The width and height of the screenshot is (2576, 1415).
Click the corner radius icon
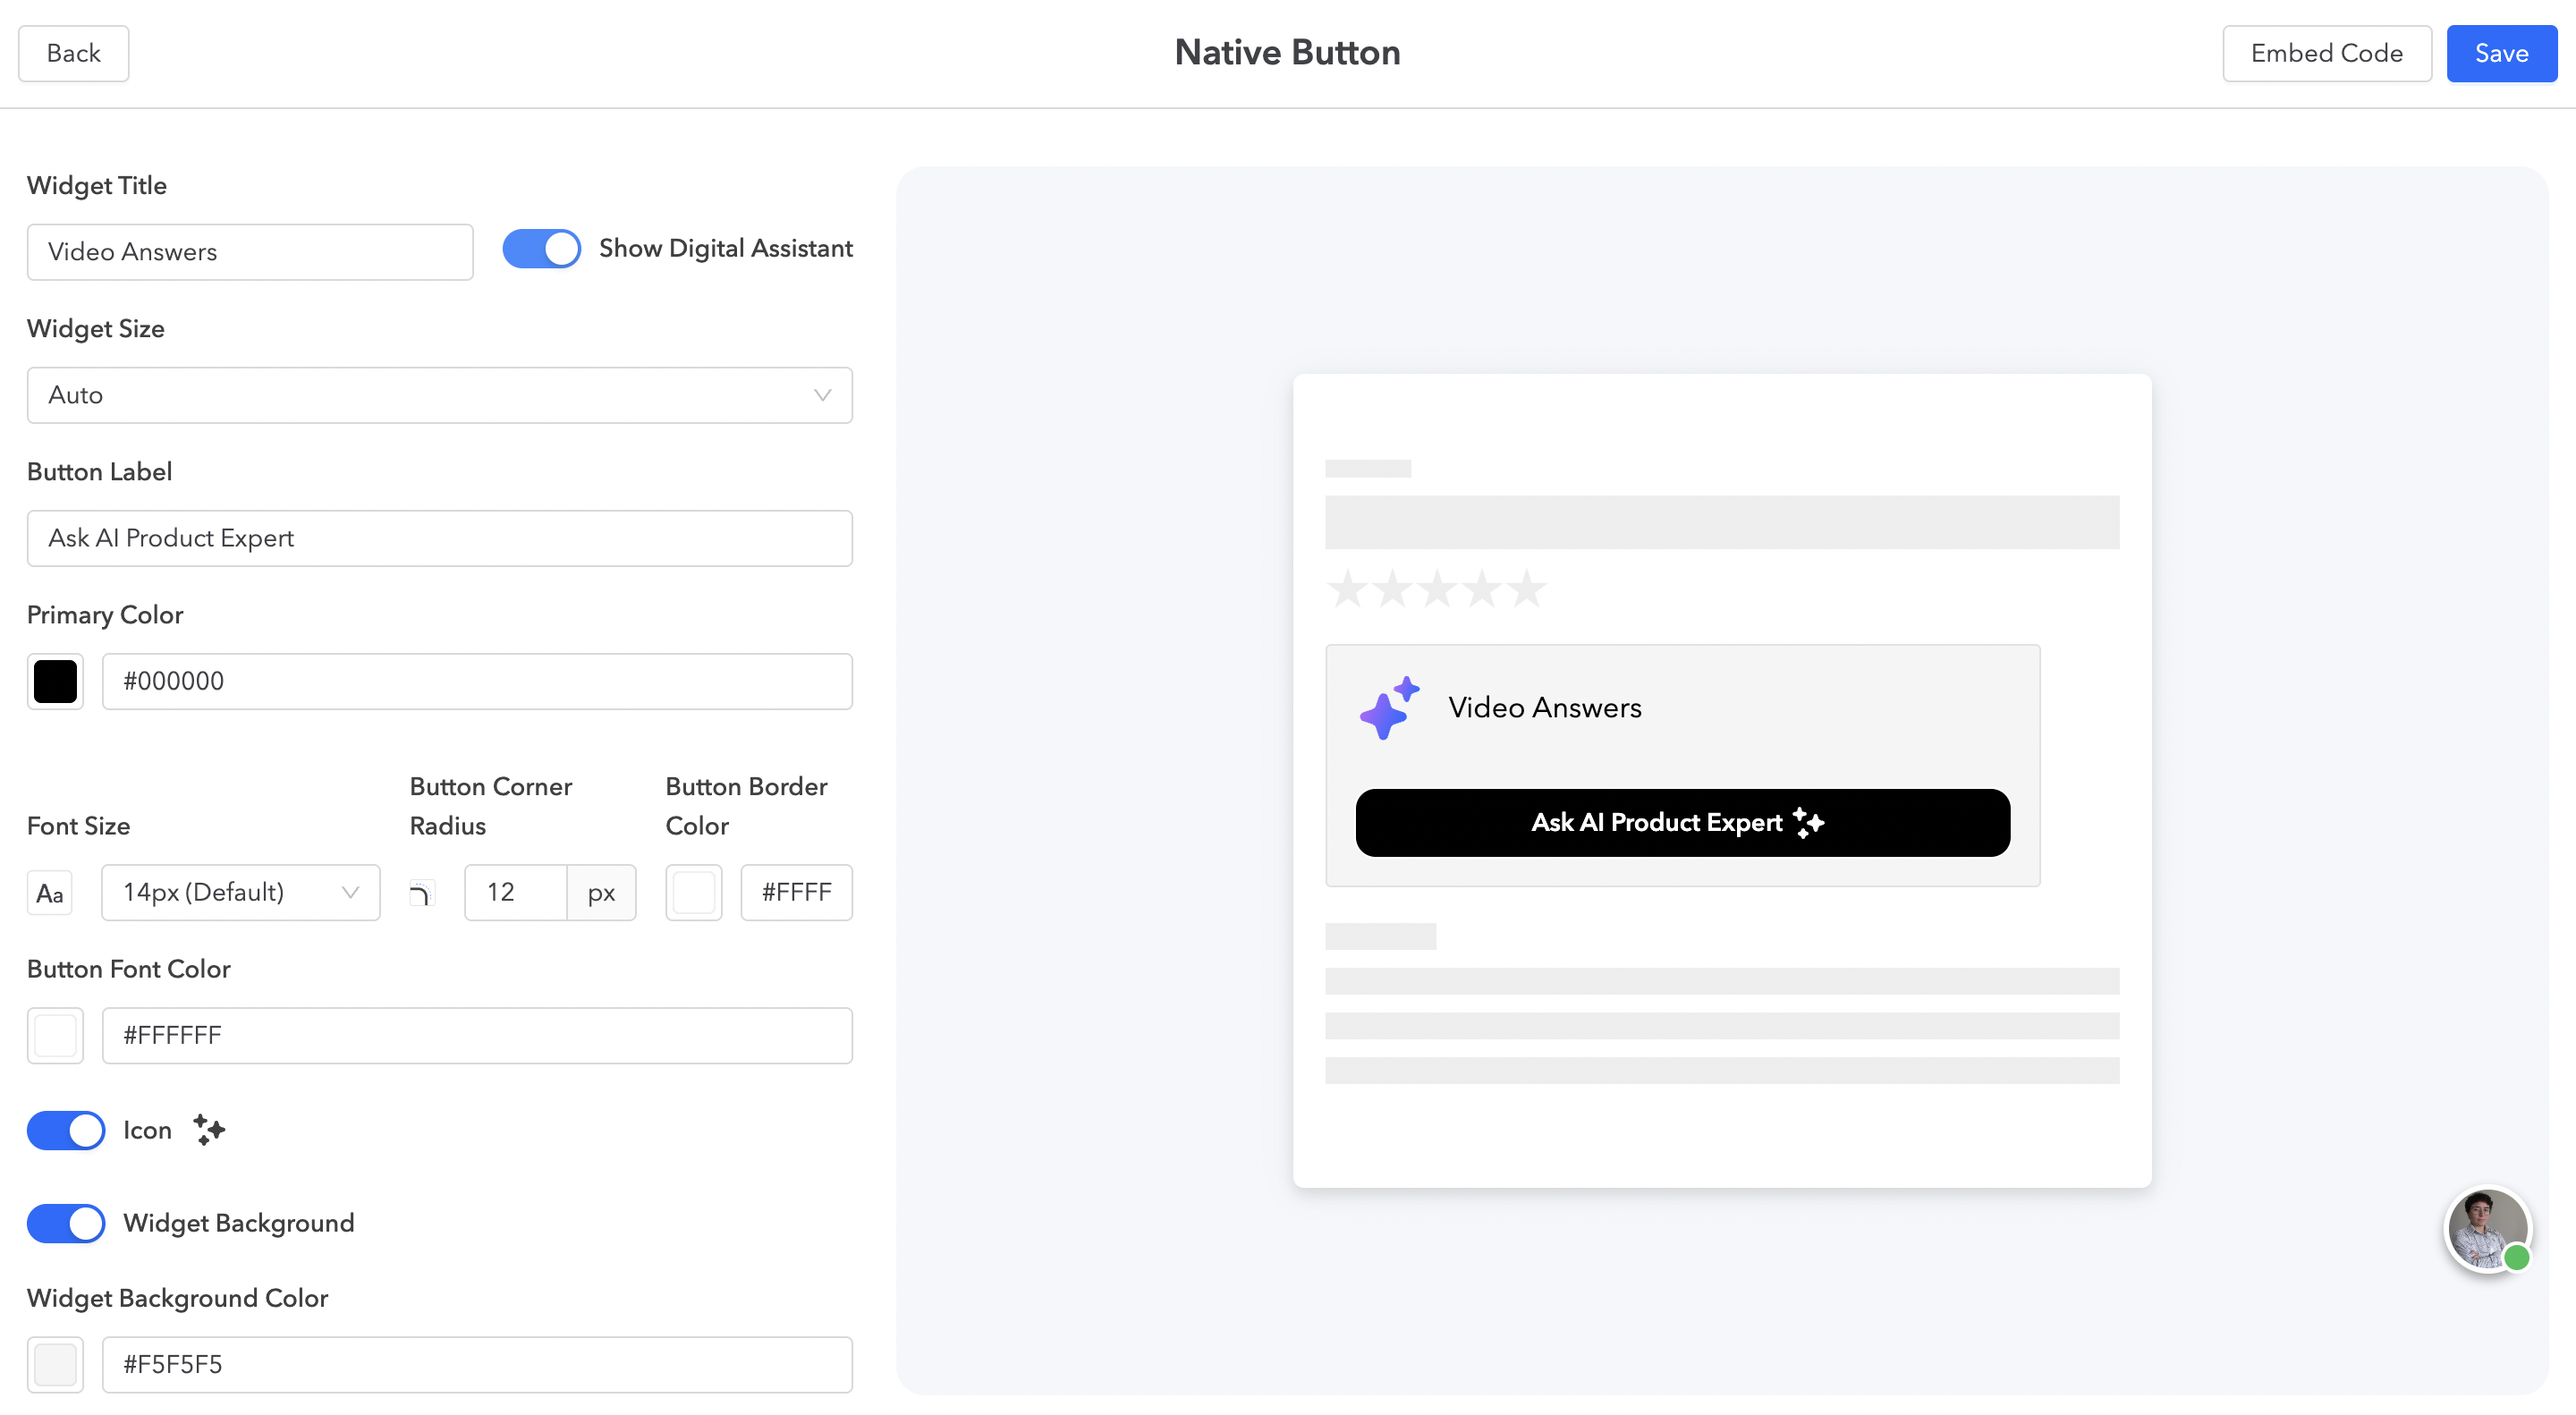pyautogui.click(x=421, y=893)
